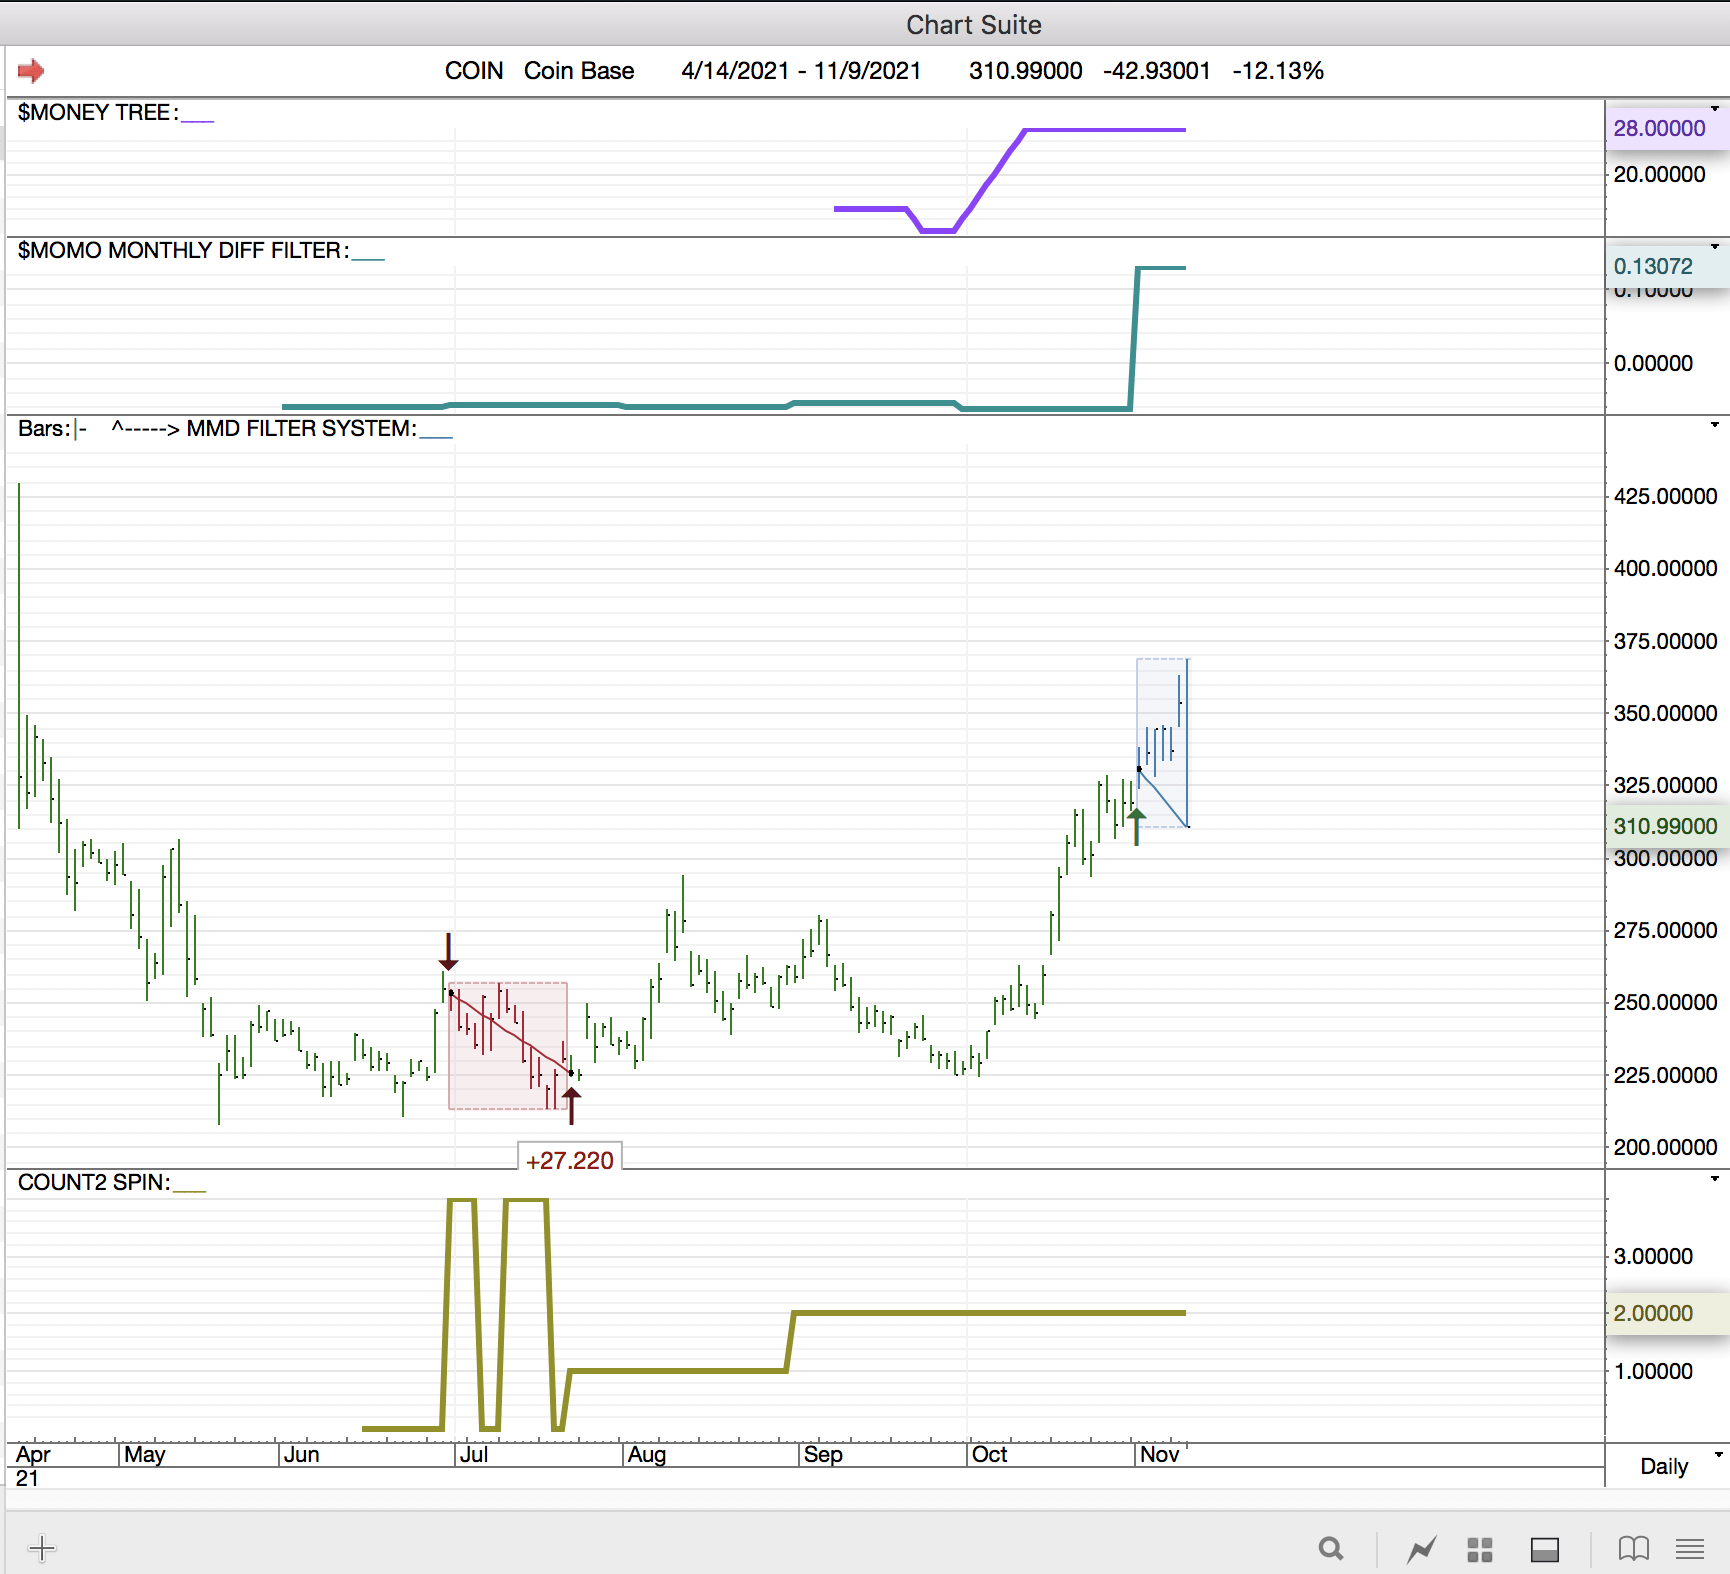Toggle the split pane layout icon

1545,1549
